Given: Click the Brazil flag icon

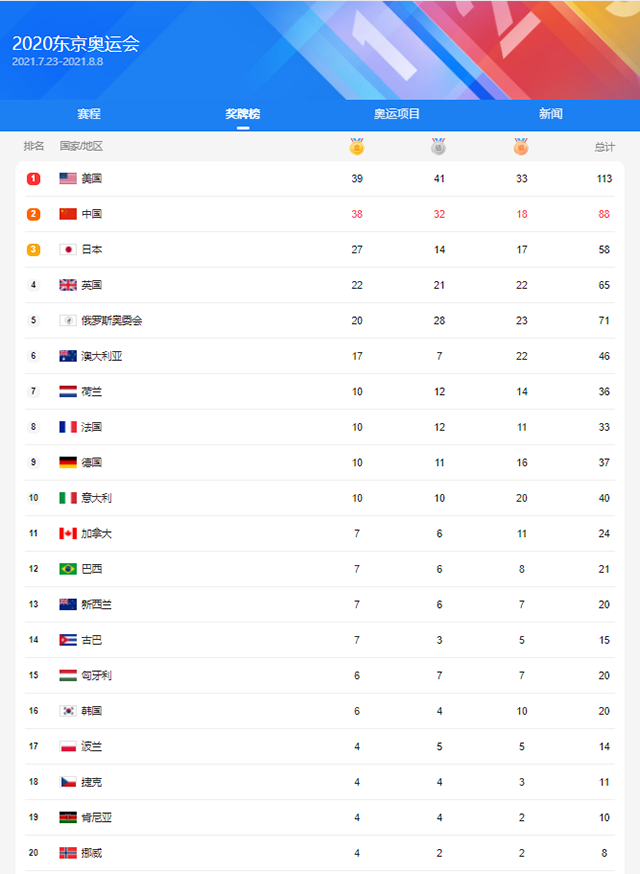Looking at the screenshot, I should 68,569.
